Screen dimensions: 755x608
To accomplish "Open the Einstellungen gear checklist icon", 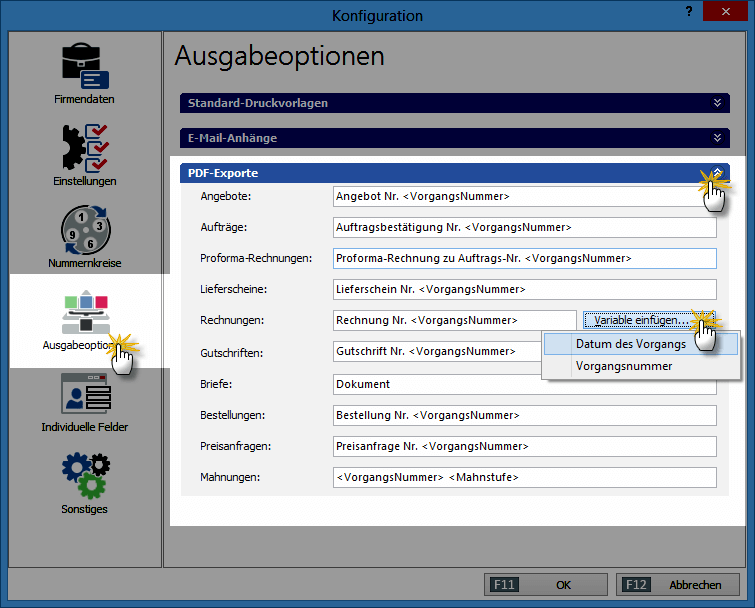I will (x=84, y=148).
